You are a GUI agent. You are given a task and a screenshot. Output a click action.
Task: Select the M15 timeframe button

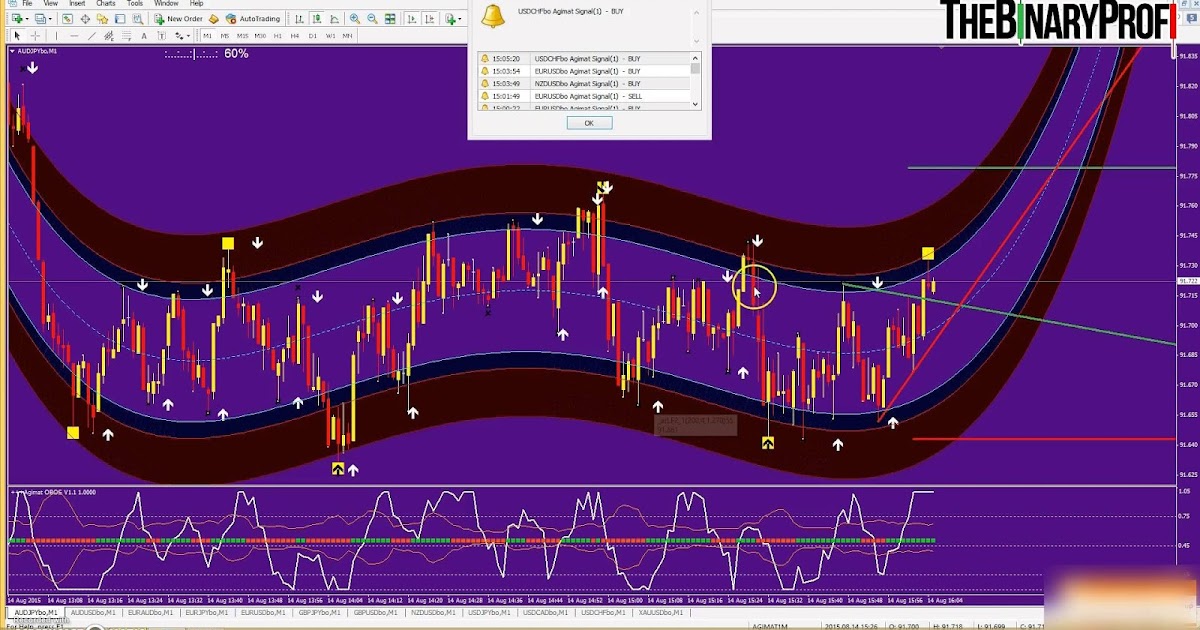click(242, 36)
